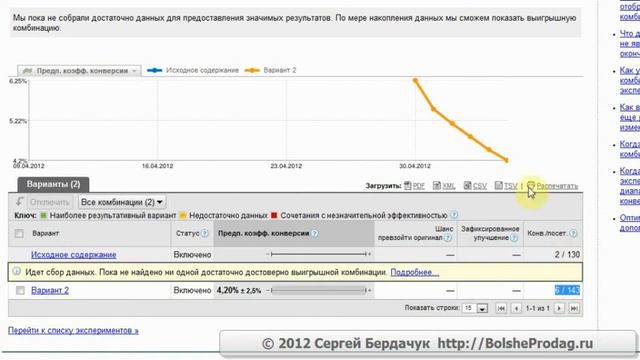Download report via TSV link
The width and height of the screenshot is (640, 360).
point(510,186)
